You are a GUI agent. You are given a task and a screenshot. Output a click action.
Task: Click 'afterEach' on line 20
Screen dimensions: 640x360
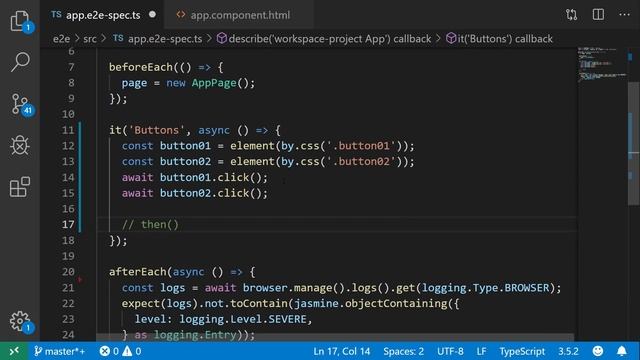pyautogui.click(x=138, y=272)
